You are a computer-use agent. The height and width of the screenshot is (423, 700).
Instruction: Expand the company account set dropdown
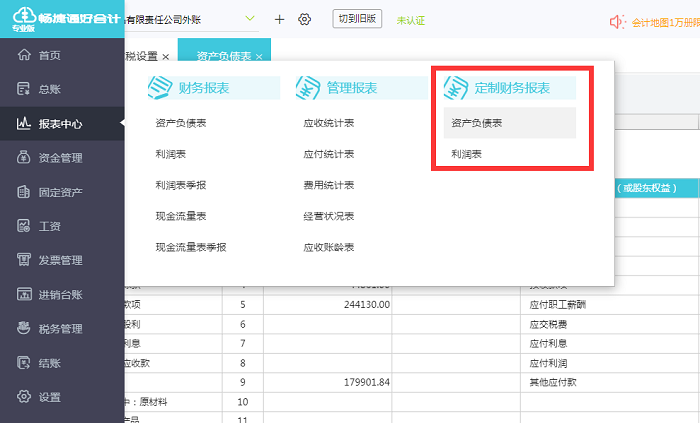(250, 18)
